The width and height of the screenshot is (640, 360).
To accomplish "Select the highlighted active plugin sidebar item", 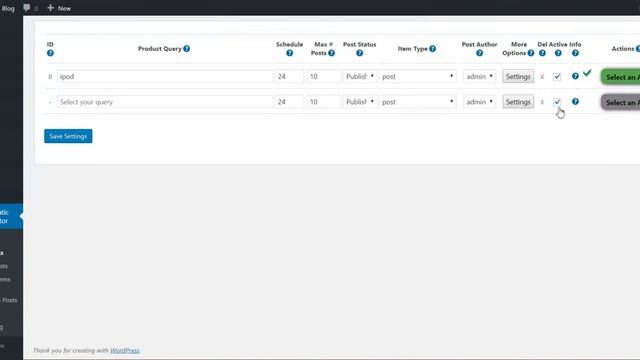I will tap(11, 216).
